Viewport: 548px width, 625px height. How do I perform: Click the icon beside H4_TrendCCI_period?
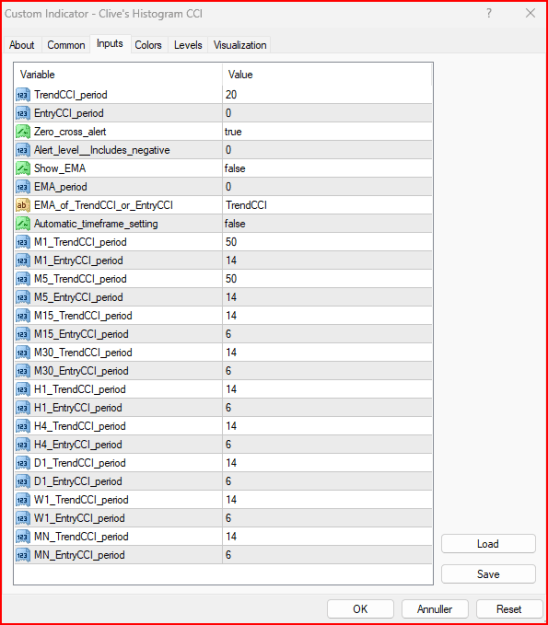tap(23, 426)
